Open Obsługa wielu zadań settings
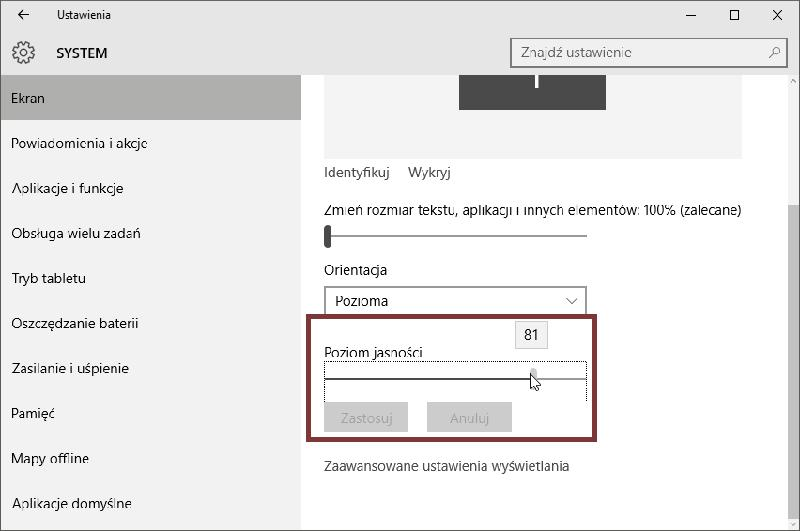Viewport: 800px width, 531px height. 151,233
